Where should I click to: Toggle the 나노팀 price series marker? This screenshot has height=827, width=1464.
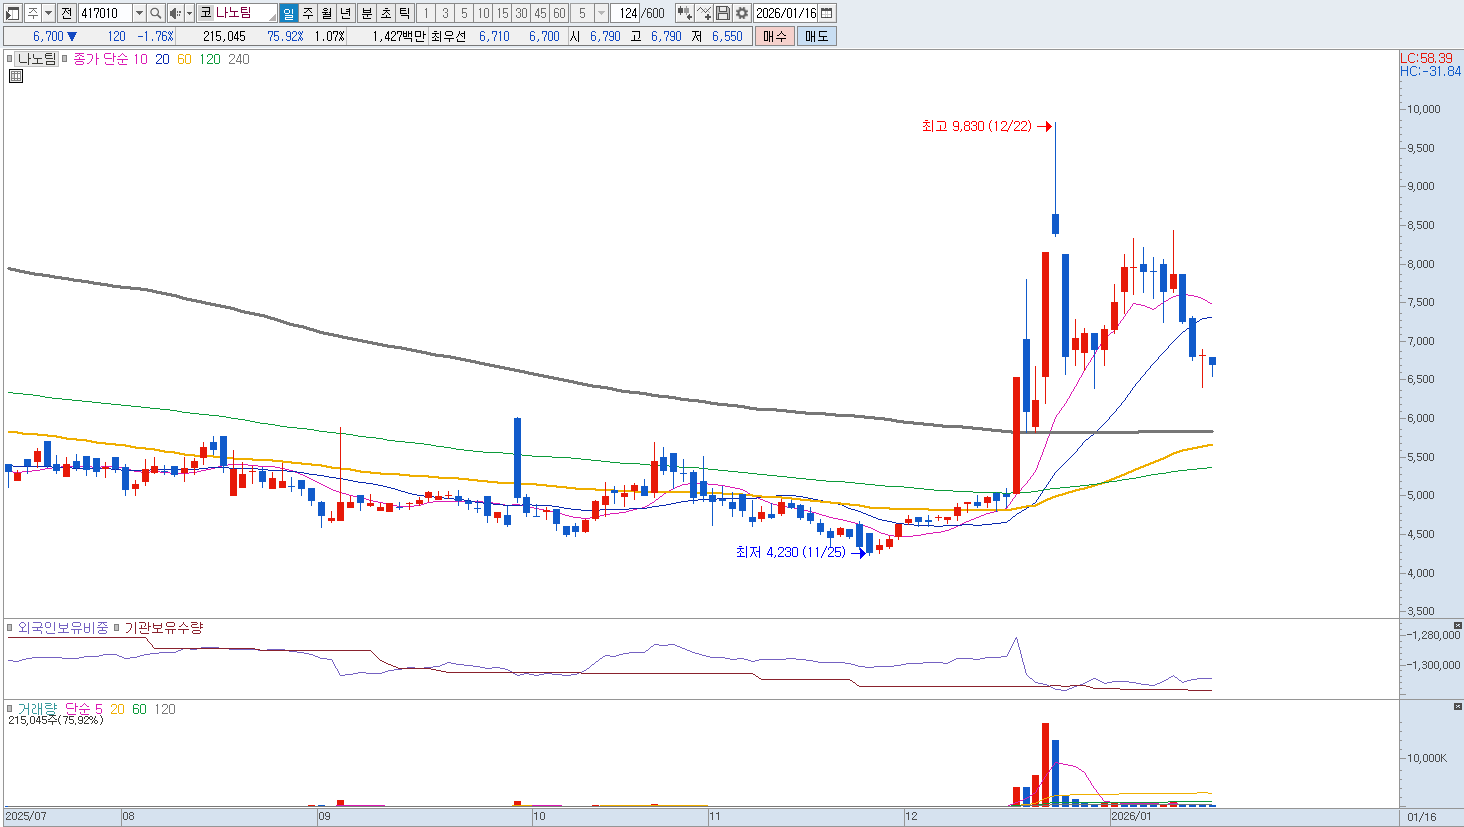tap(10, 59)
